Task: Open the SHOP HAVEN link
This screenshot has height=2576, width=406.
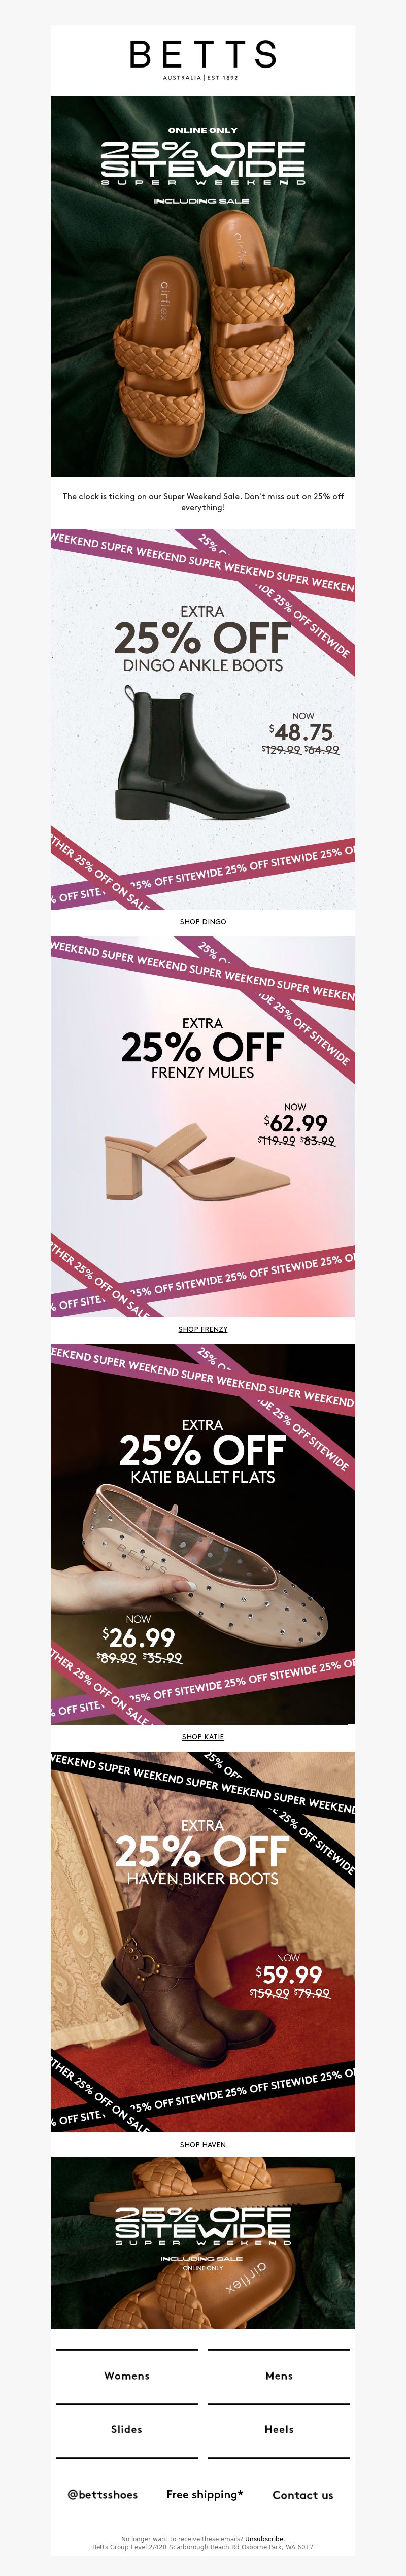Action: pyautogui.click(x=203, y=2145)
